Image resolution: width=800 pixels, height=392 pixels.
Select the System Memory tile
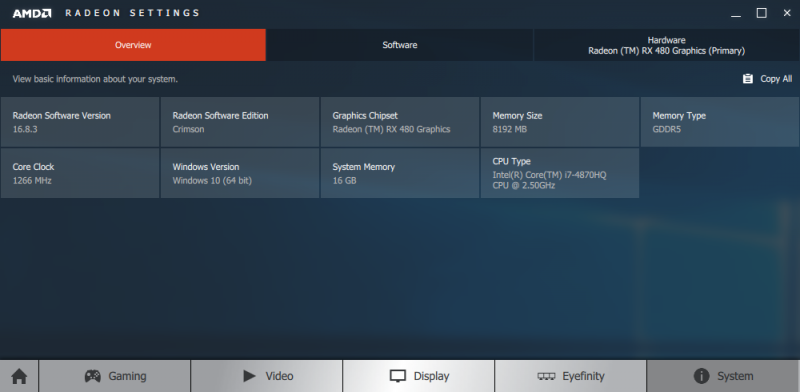tap(400, 173)
